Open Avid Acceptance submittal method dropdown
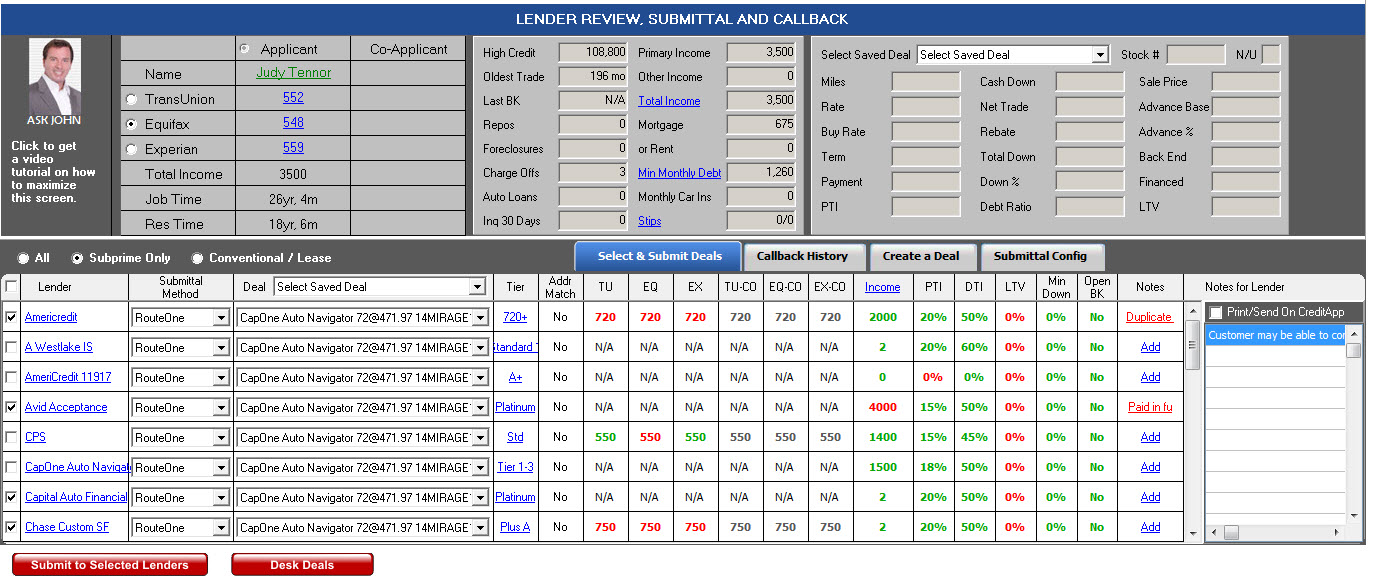 pos(180,407)
